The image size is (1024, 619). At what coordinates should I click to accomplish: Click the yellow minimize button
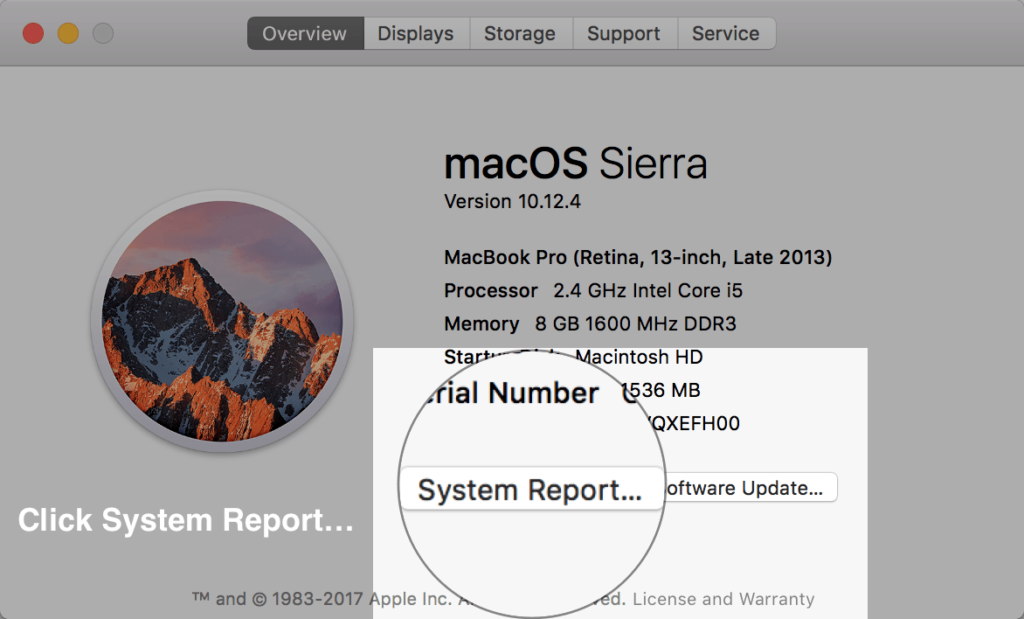[68, 31]
